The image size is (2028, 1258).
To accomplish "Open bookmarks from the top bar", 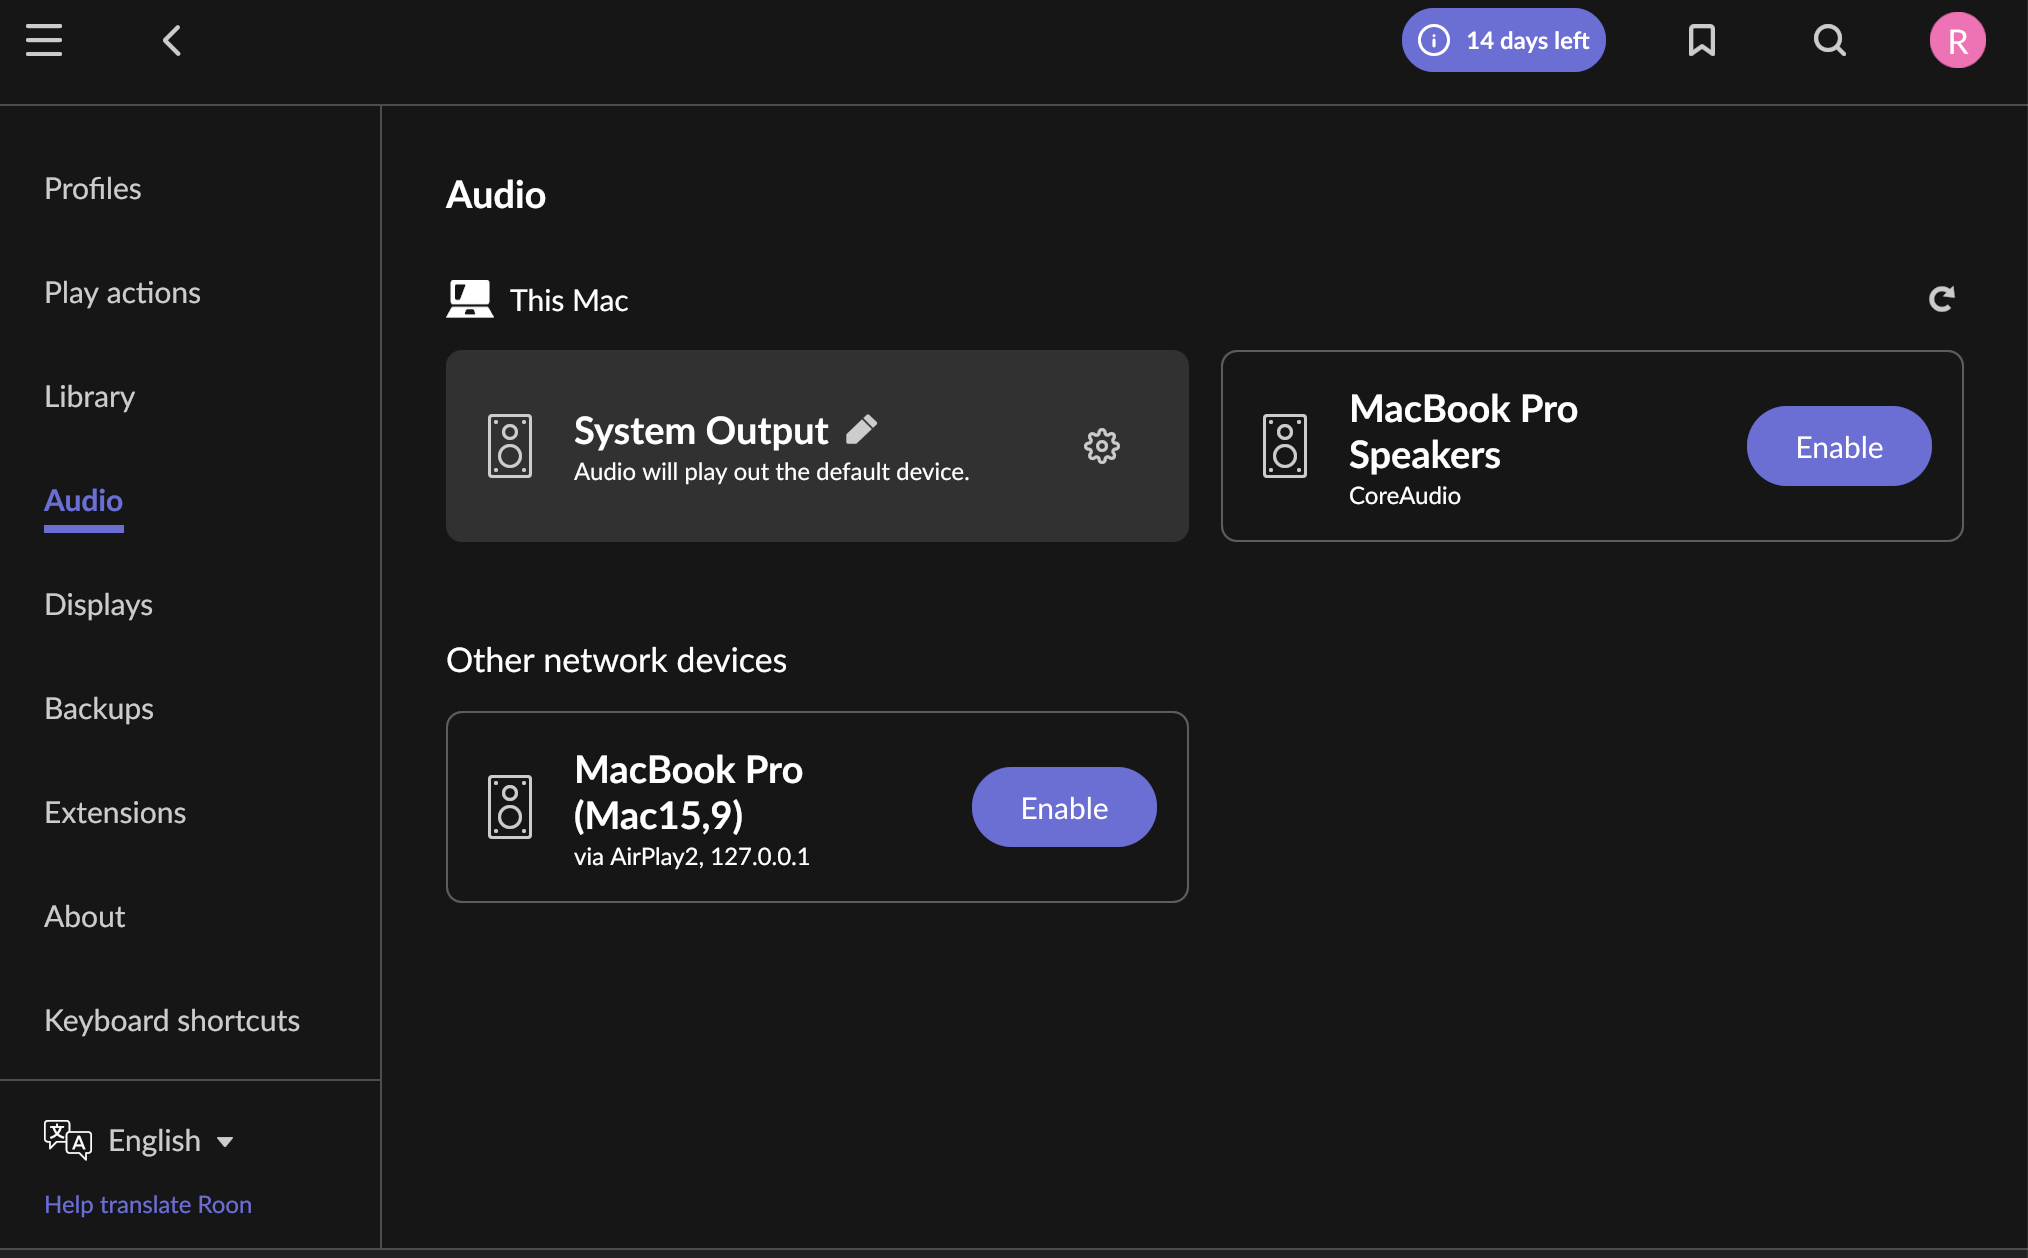I will click(x=1701, y=40).
